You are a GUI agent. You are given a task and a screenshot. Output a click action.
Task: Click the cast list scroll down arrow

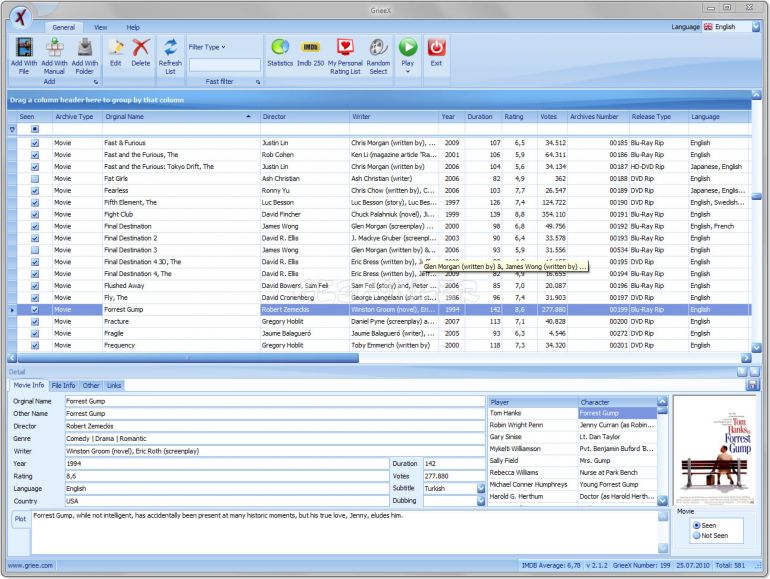pyautogui.click(x=662, y=500)
